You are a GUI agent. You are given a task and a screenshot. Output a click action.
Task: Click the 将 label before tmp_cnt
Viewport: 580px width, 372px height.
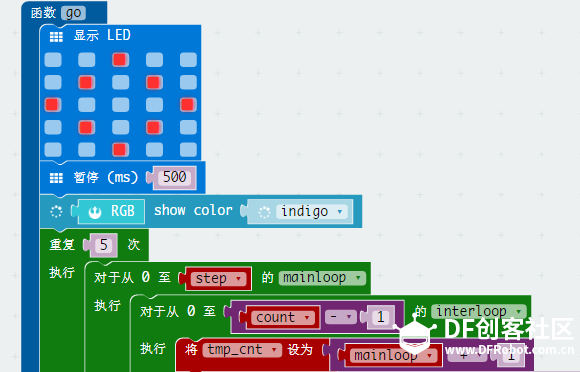click(191, 349)
